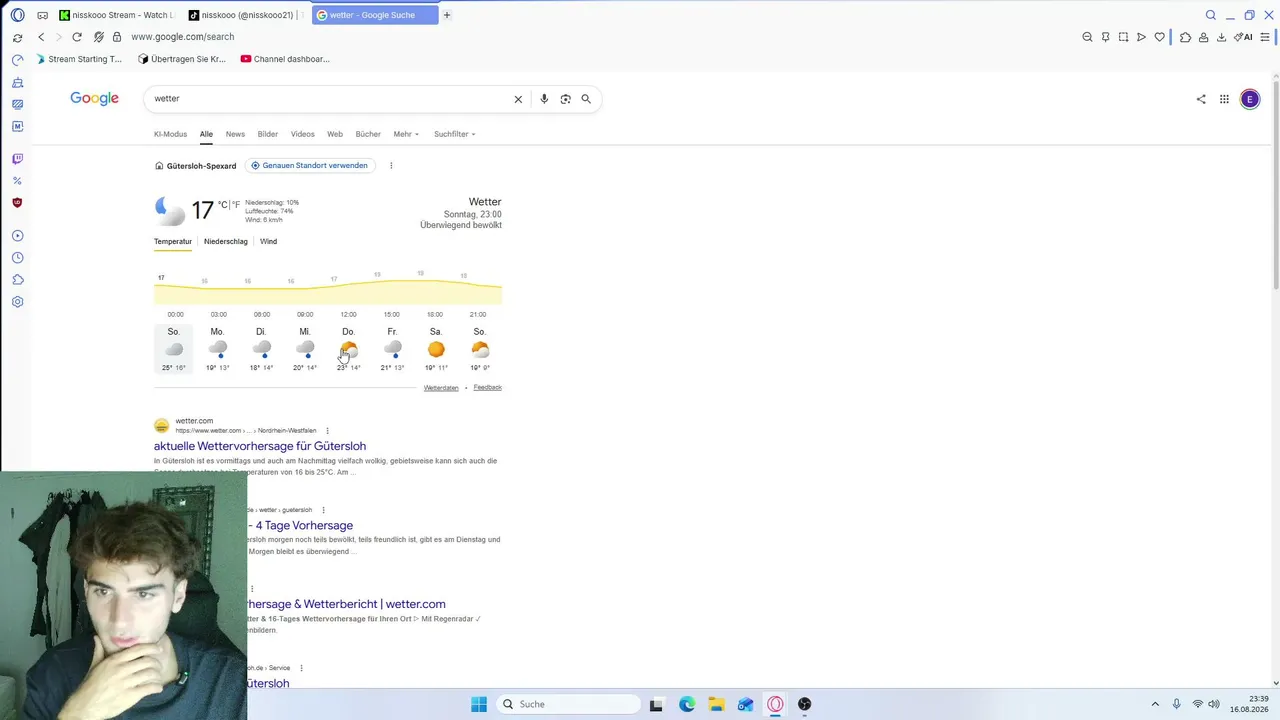Select Monday (Mo.) forecast
The image size is (1280, 720).
(218, 350)
